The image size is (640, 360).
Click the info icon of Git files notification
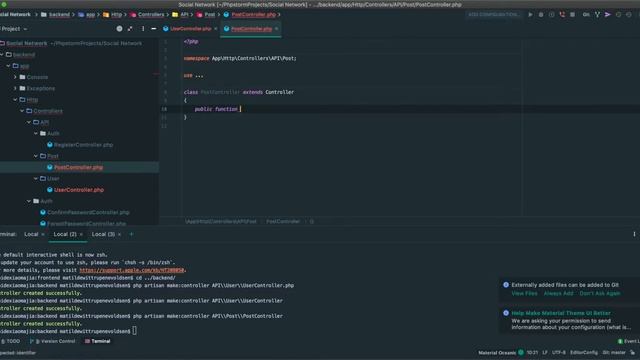click(506, 285)
